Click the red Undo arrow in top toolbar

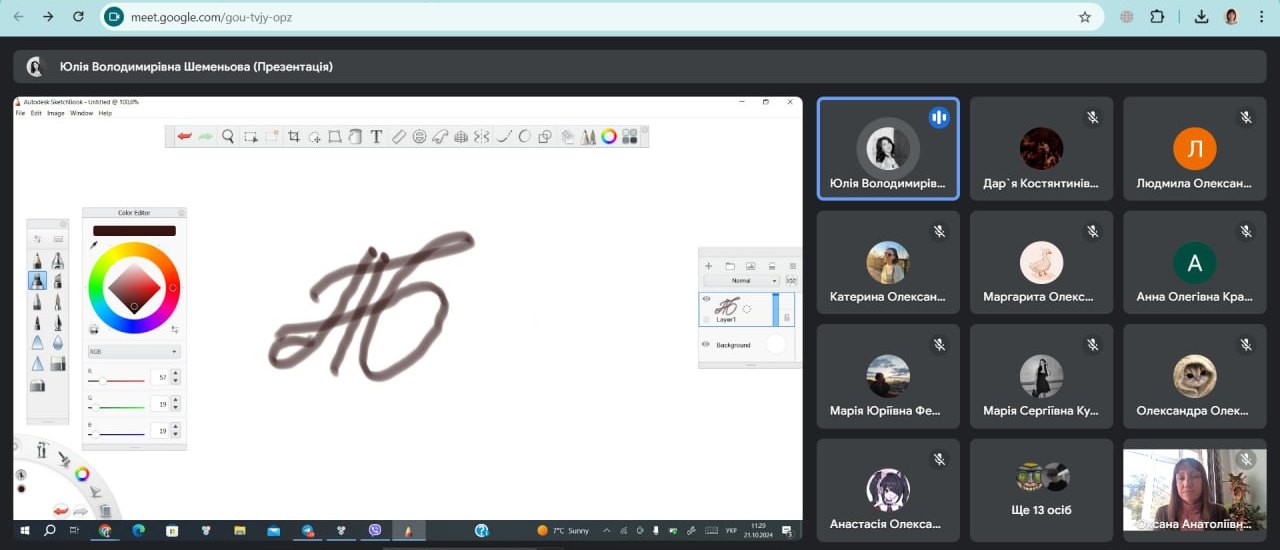point(184,137)
